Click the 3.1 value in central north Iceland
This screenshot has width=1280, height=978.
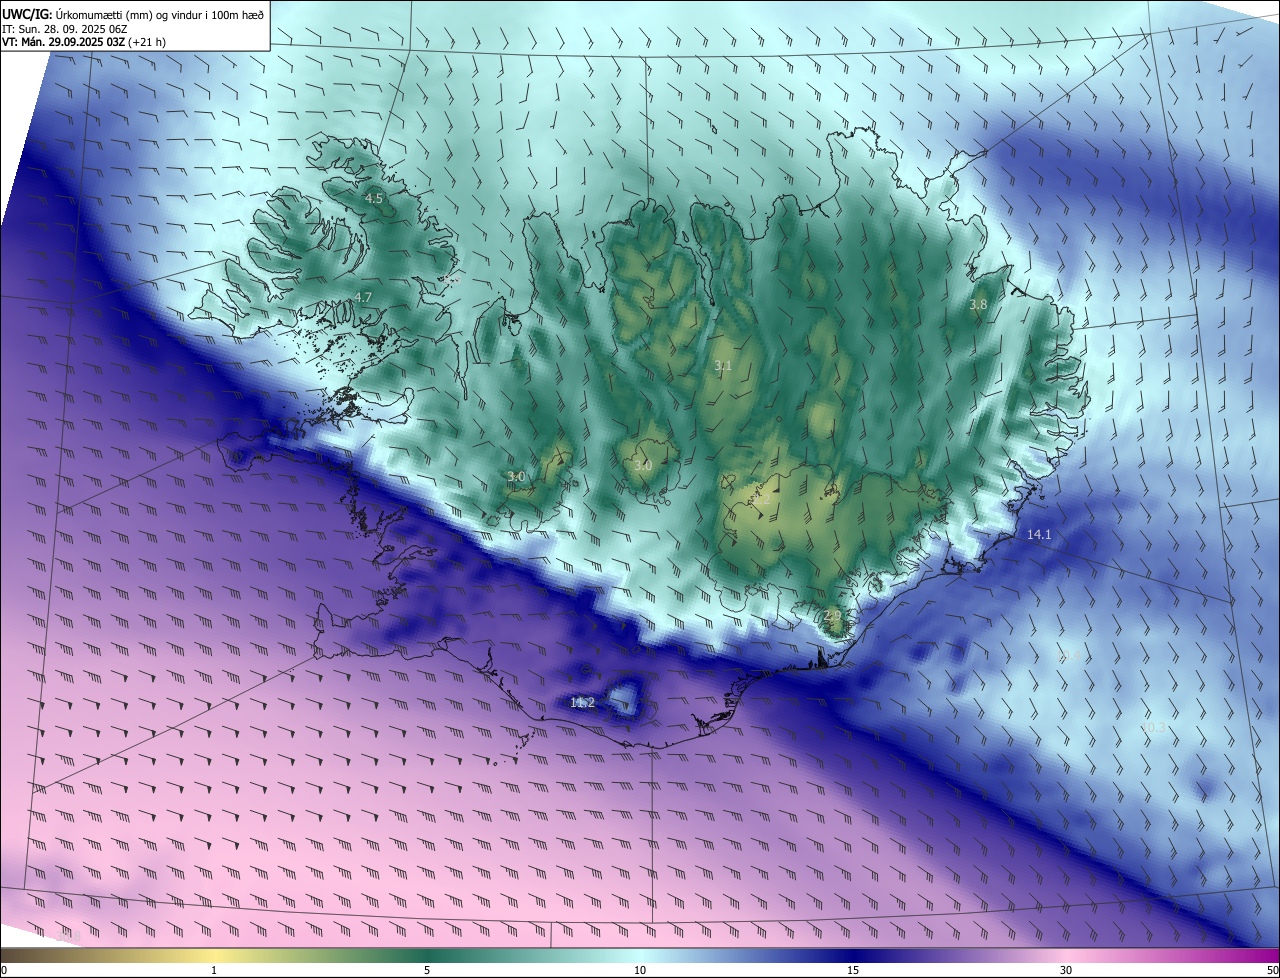723,366
